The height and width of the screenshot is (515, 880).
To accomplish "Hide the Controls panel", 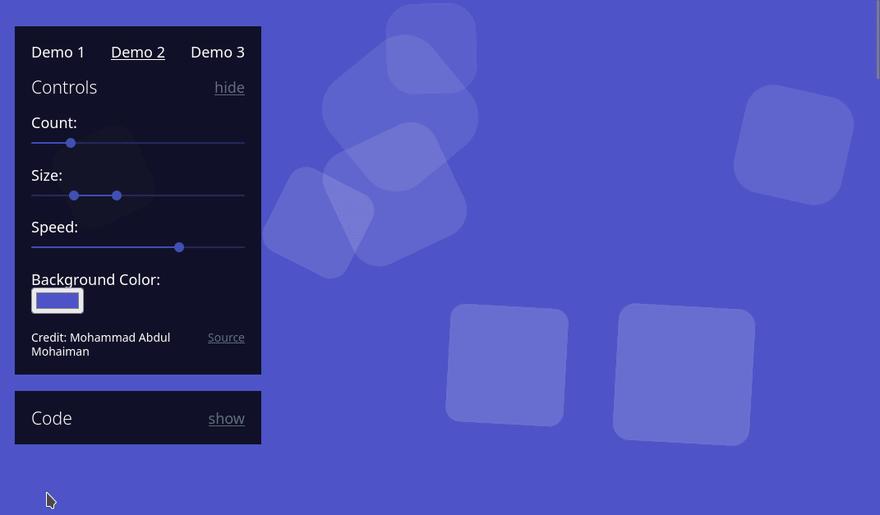I will click(230, 88).
